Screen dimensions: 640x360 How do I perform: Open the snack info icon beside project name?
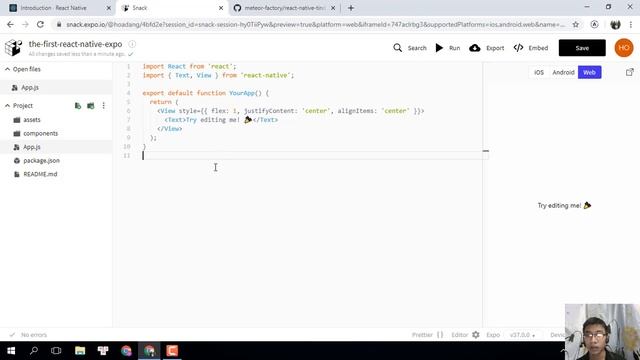(x=132, y=44)
